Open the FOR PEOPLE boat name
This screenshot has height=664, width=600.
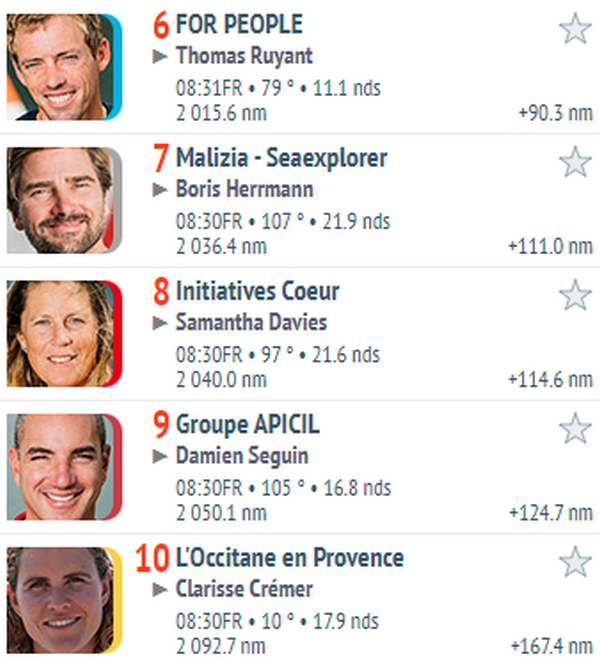pyautogui.click(x=239, y=24)
